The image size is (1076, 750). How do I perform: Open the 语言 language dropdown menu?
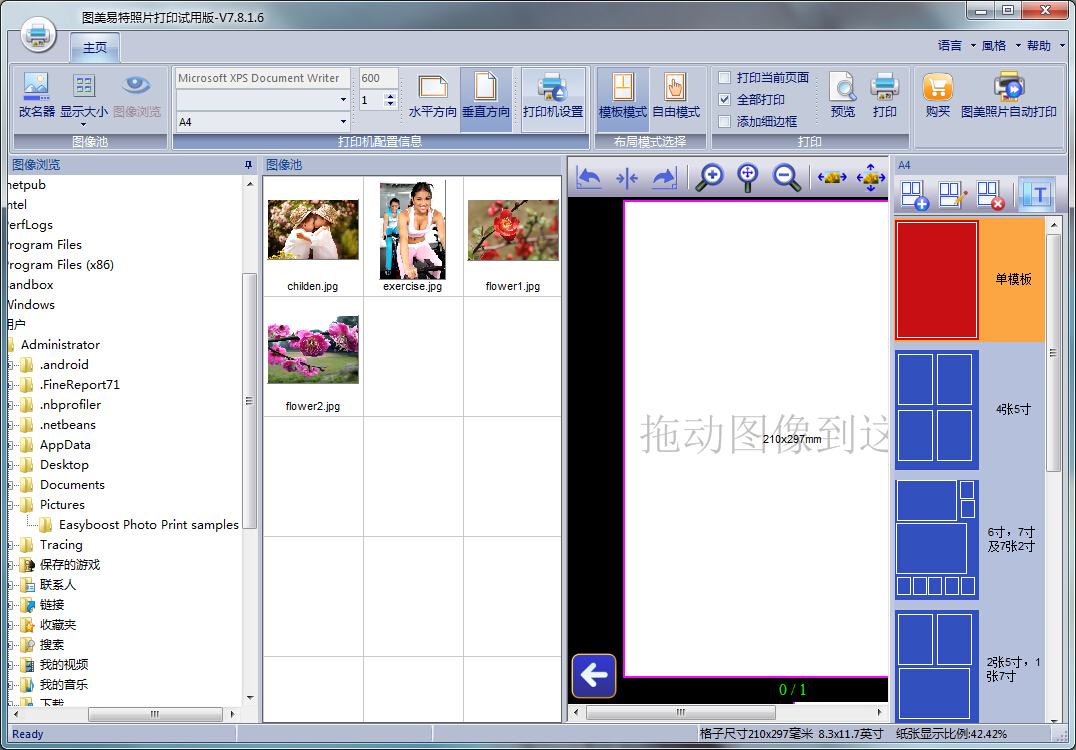[955, 46]
